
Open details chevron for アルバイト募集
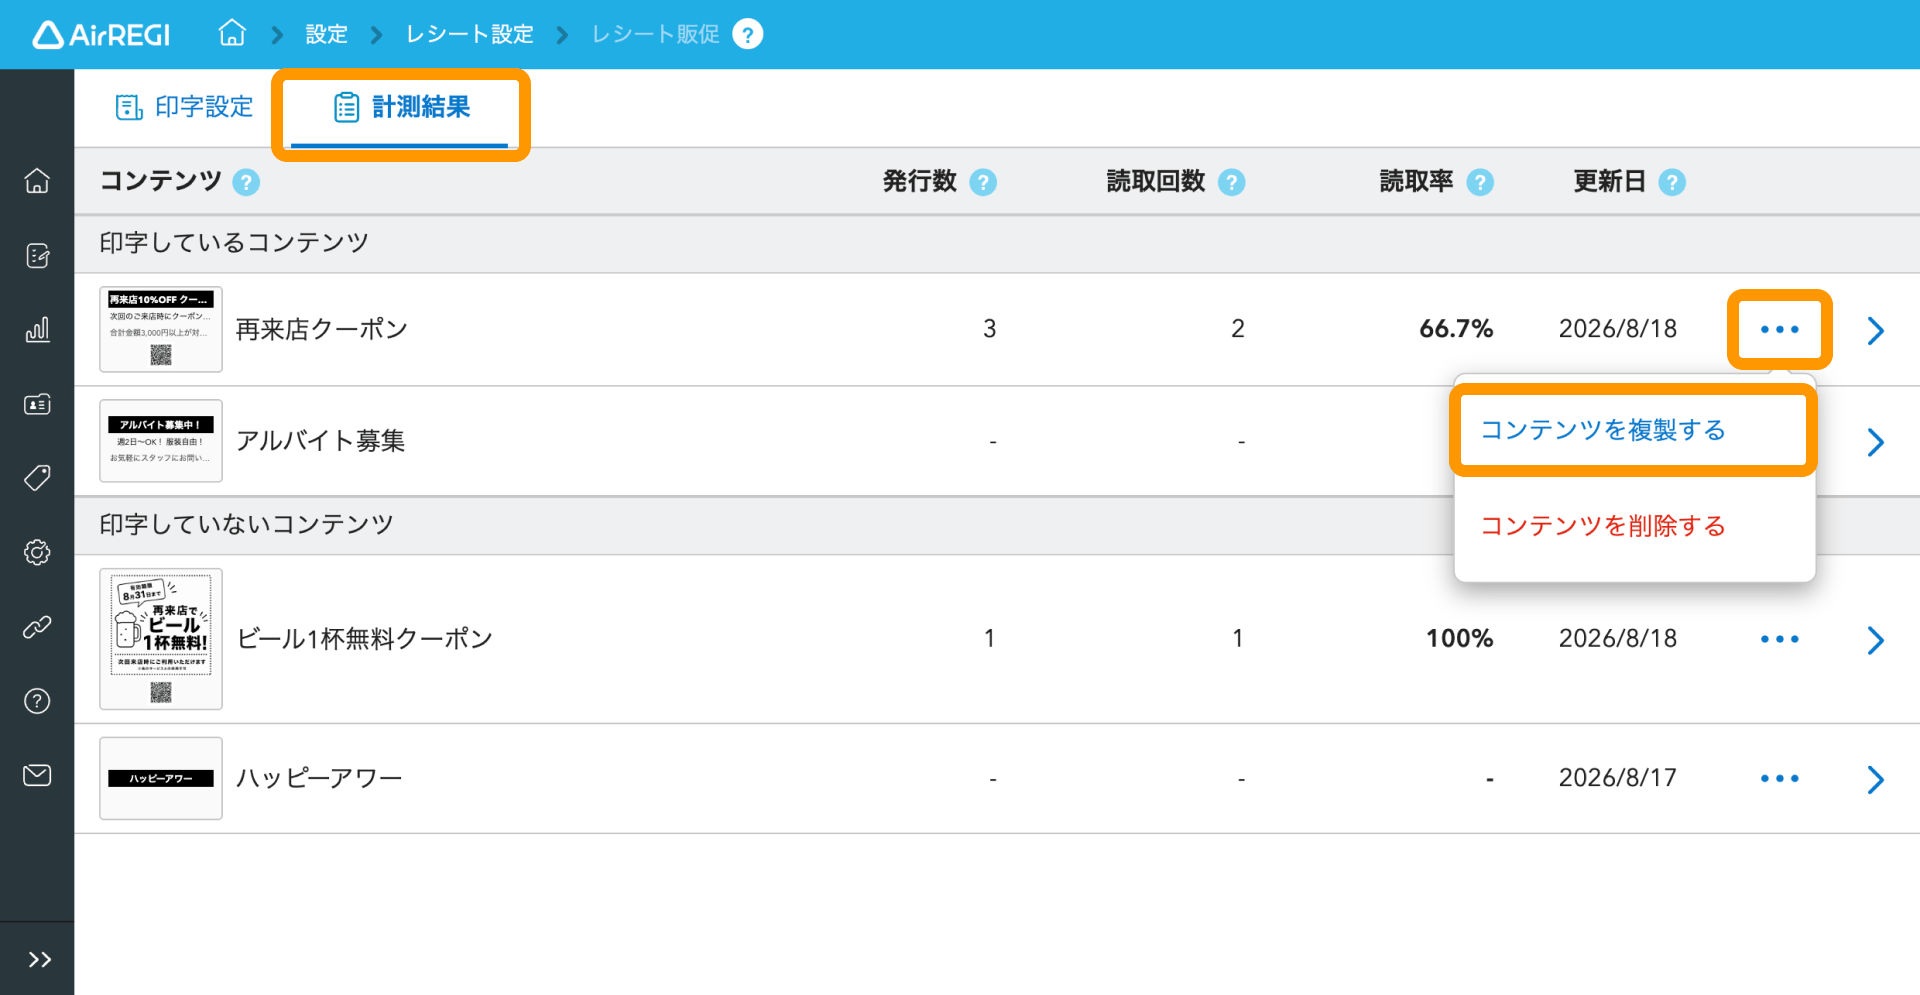(x=1875, y=442)
